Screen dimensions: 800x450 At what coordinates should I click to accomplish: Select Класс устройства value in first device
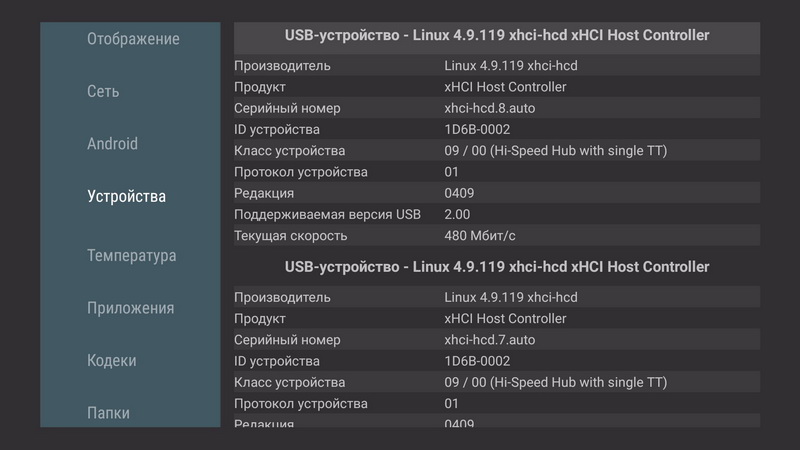tap(555, 151)
